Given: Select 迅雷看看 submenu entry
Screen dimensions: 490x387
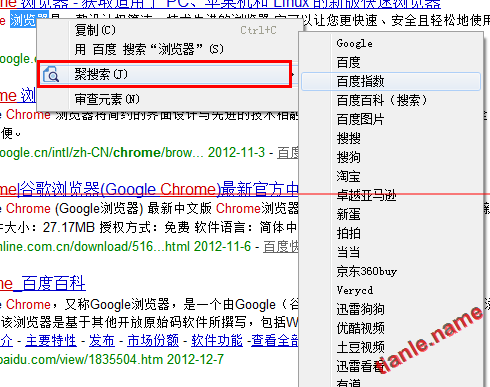Looking at the screenshot, I should click(391, 366).
